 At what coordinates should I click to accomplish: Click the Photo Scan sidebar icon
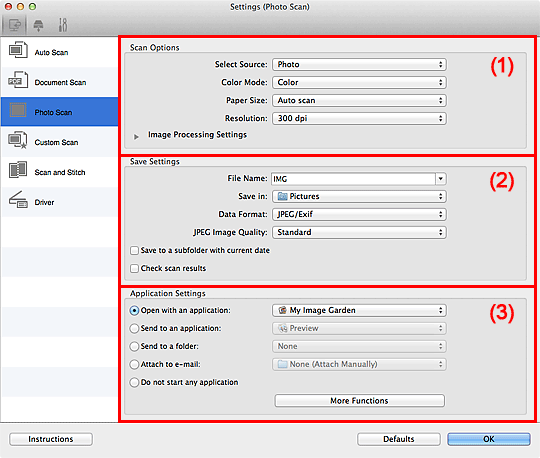[x=18, y=110]
